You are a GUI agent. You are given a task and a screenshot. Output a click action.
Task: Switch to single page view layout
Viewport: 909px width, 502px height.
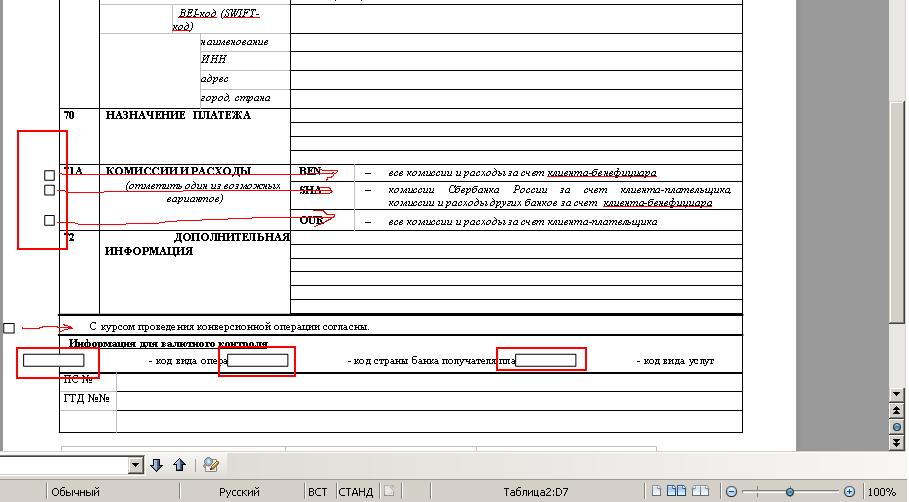(657, 491)
